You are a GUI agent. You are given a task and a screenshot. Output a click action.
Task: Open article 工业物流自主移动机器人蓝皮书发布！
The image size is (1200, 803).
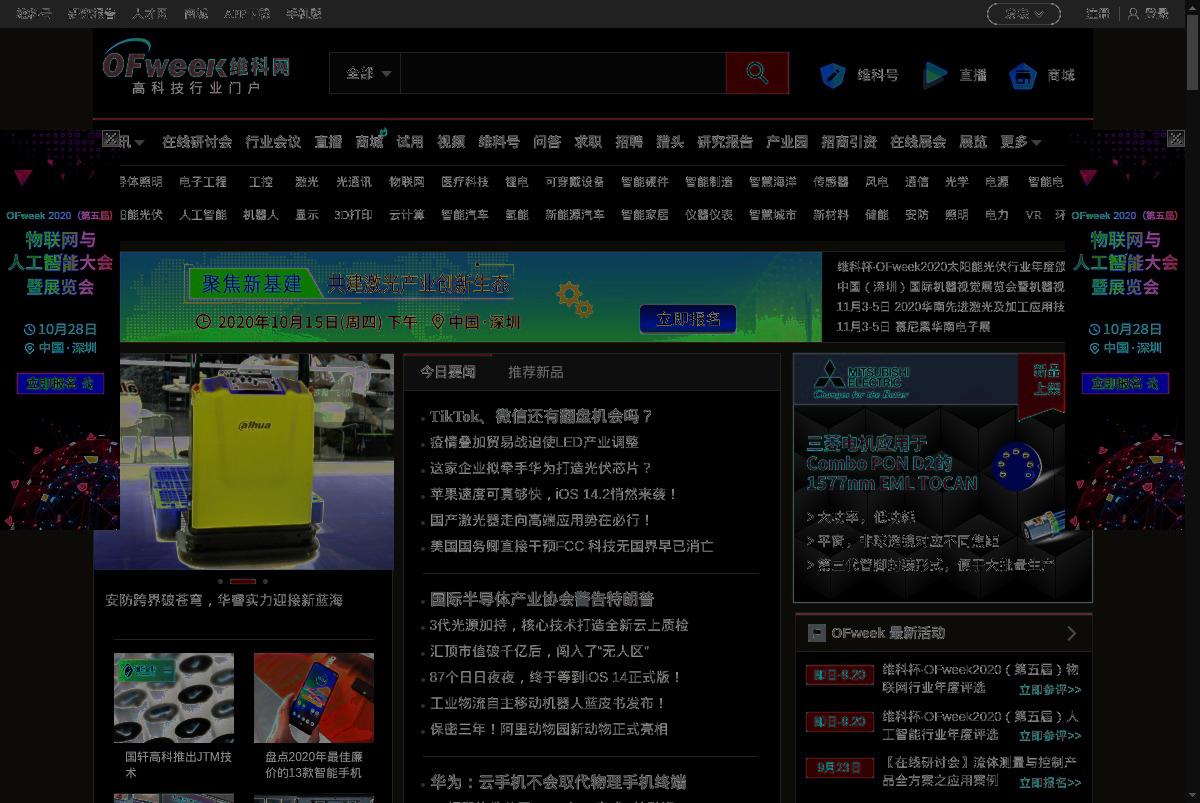[548, 703]
